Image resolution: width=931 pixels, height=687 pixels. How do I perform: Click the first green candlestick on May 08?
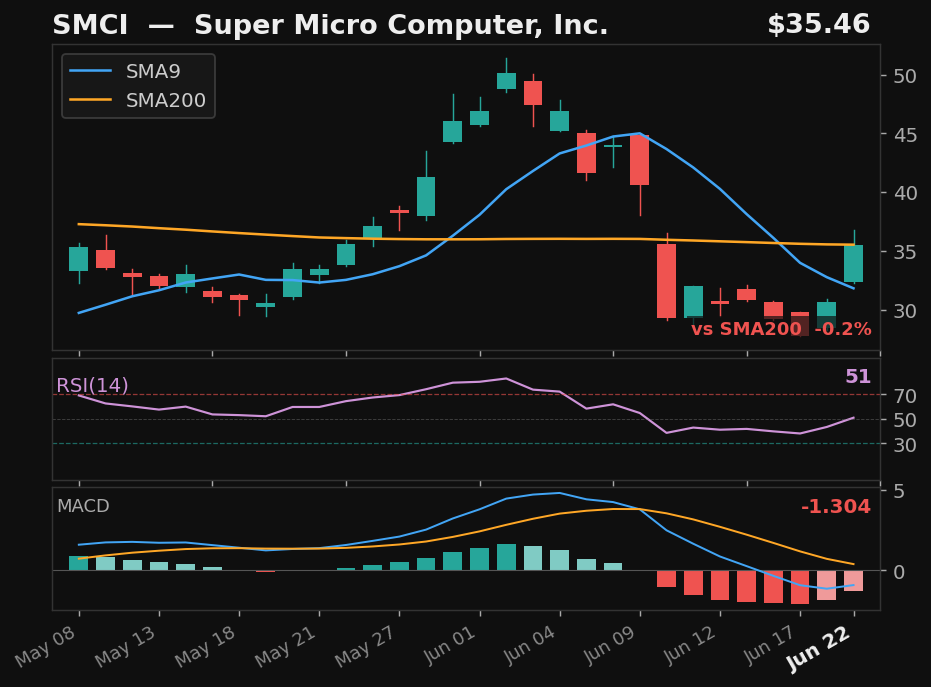(x=78, y=259)
